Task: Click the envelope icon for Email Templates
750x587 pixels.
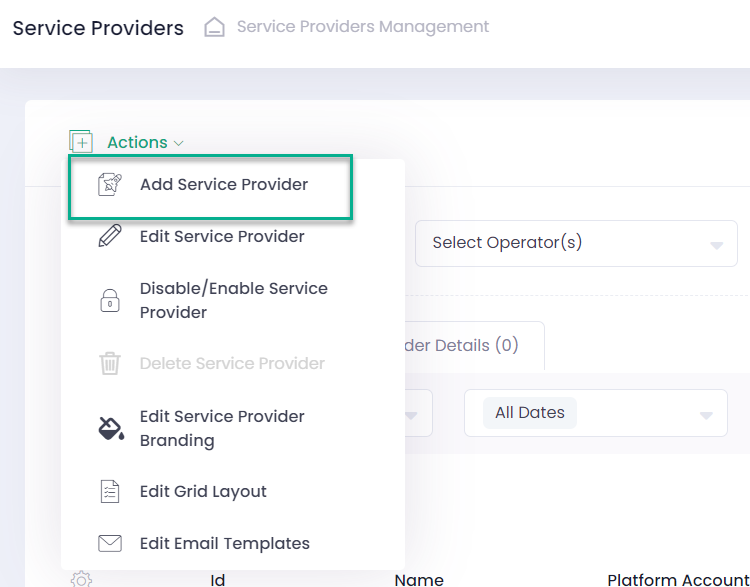Action: coord(110,544)
